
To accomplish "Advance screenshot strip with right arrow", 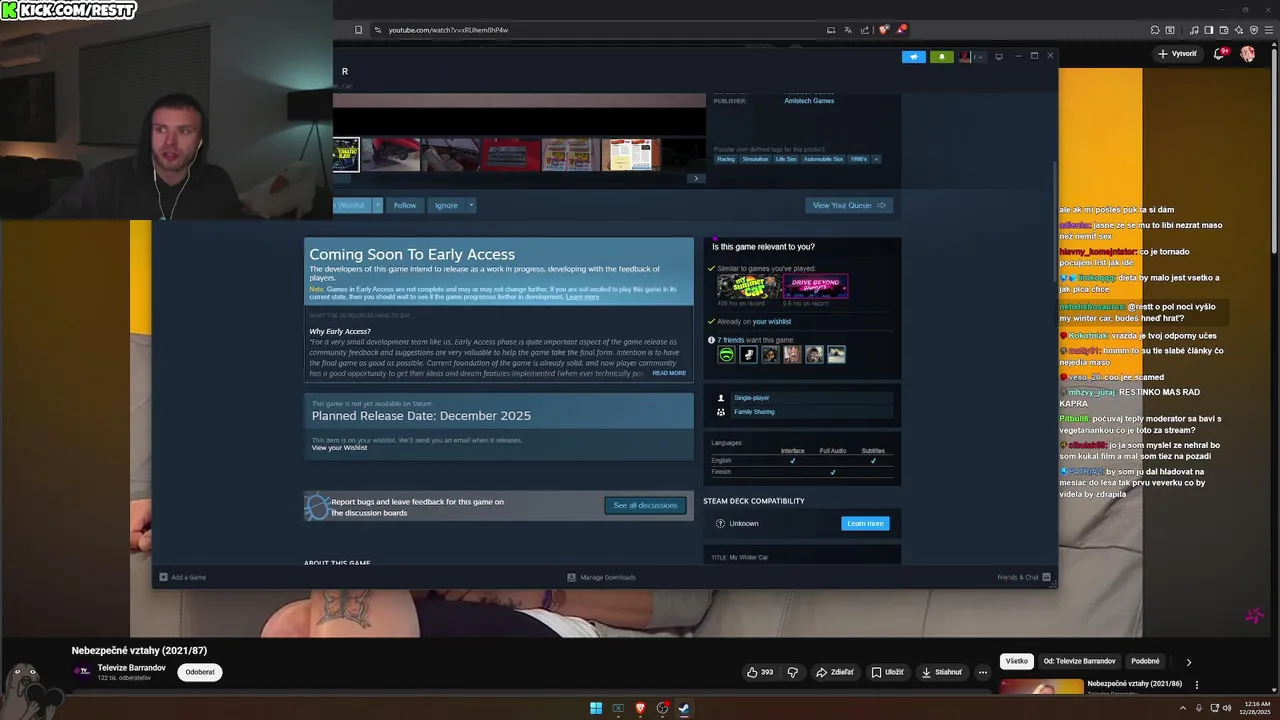I will tap(696, 179).
